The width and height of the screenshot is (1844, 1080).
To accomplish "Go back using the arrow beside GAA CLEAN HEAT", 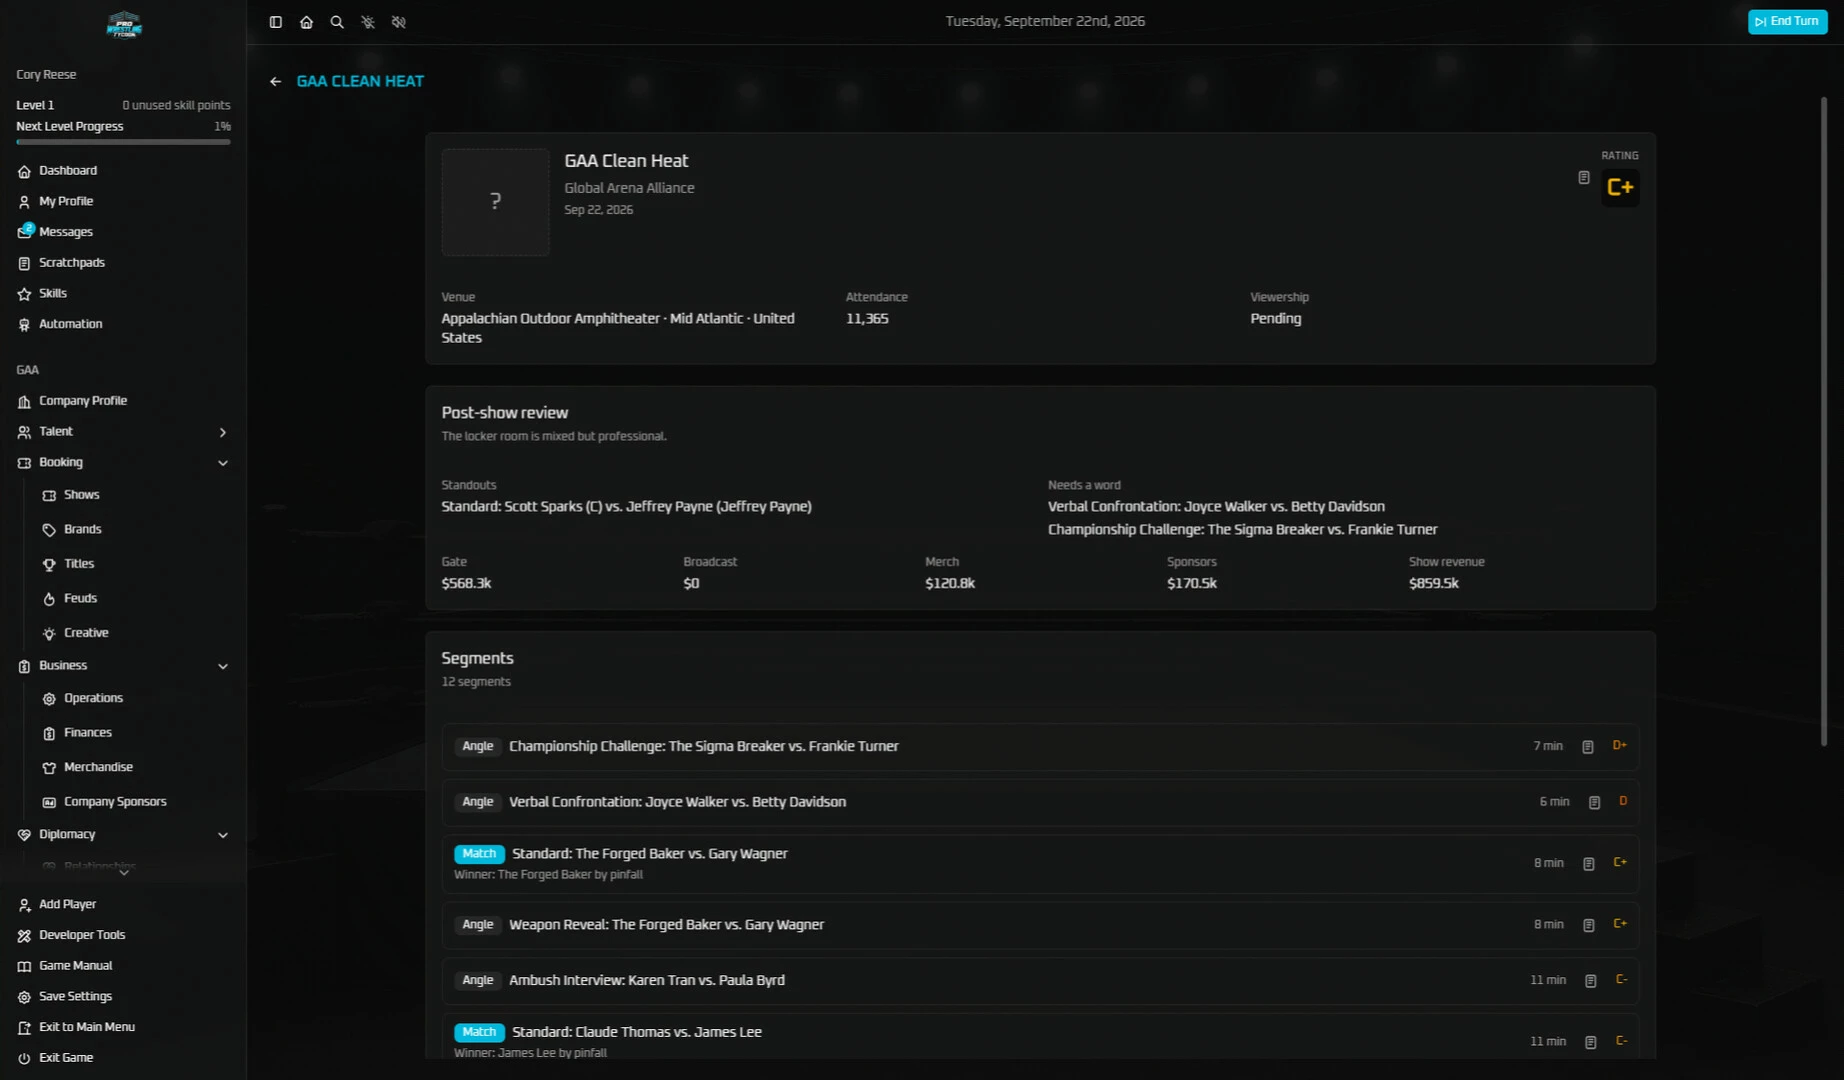I will coord(275,82).
